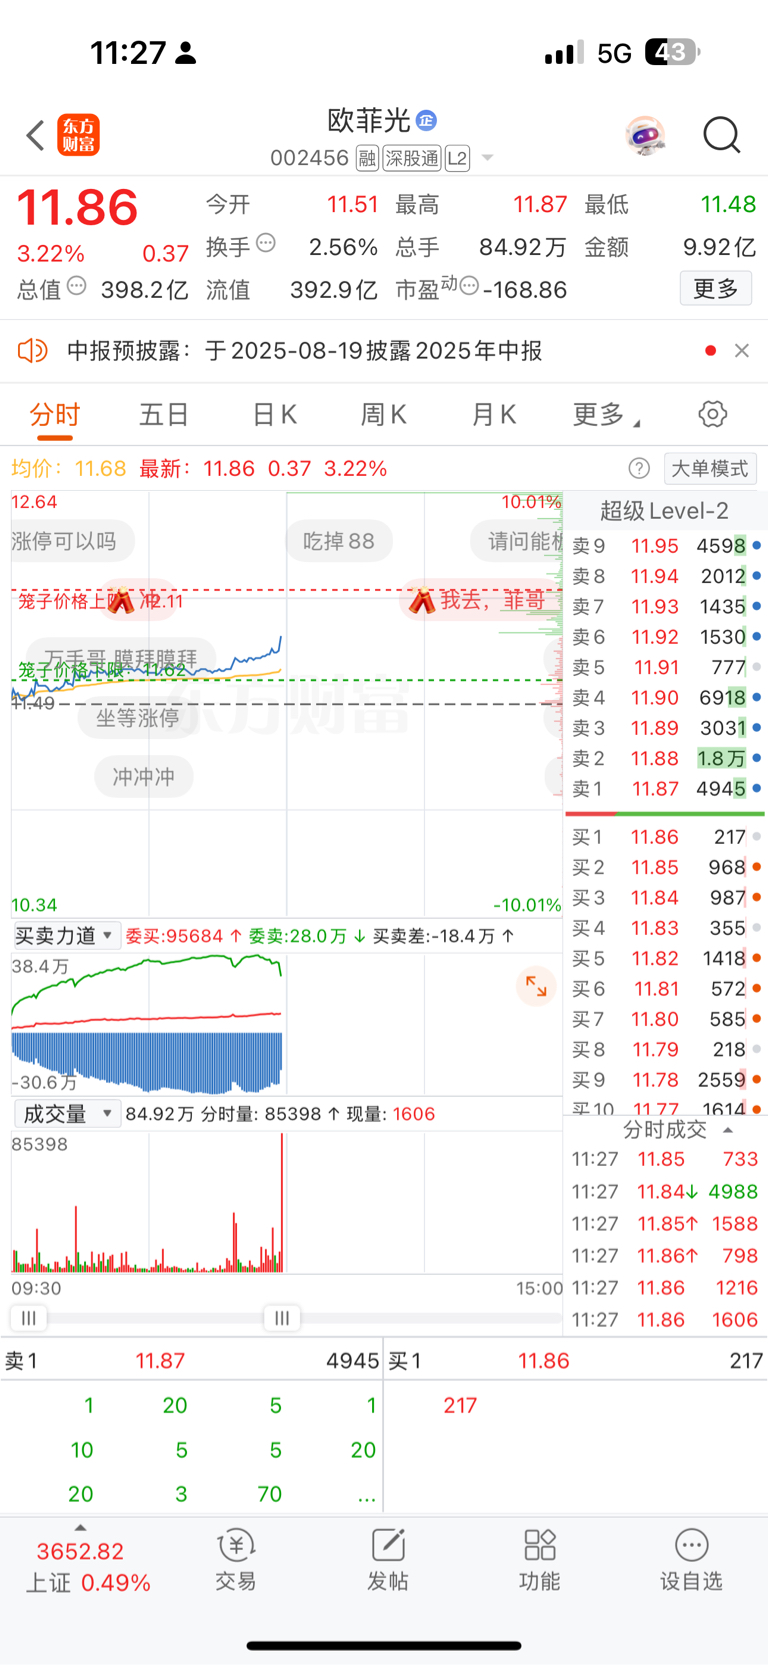This screenshot has width=768, height=1665.
Task: Enable 大单模式 button
Action: point(710,469)
